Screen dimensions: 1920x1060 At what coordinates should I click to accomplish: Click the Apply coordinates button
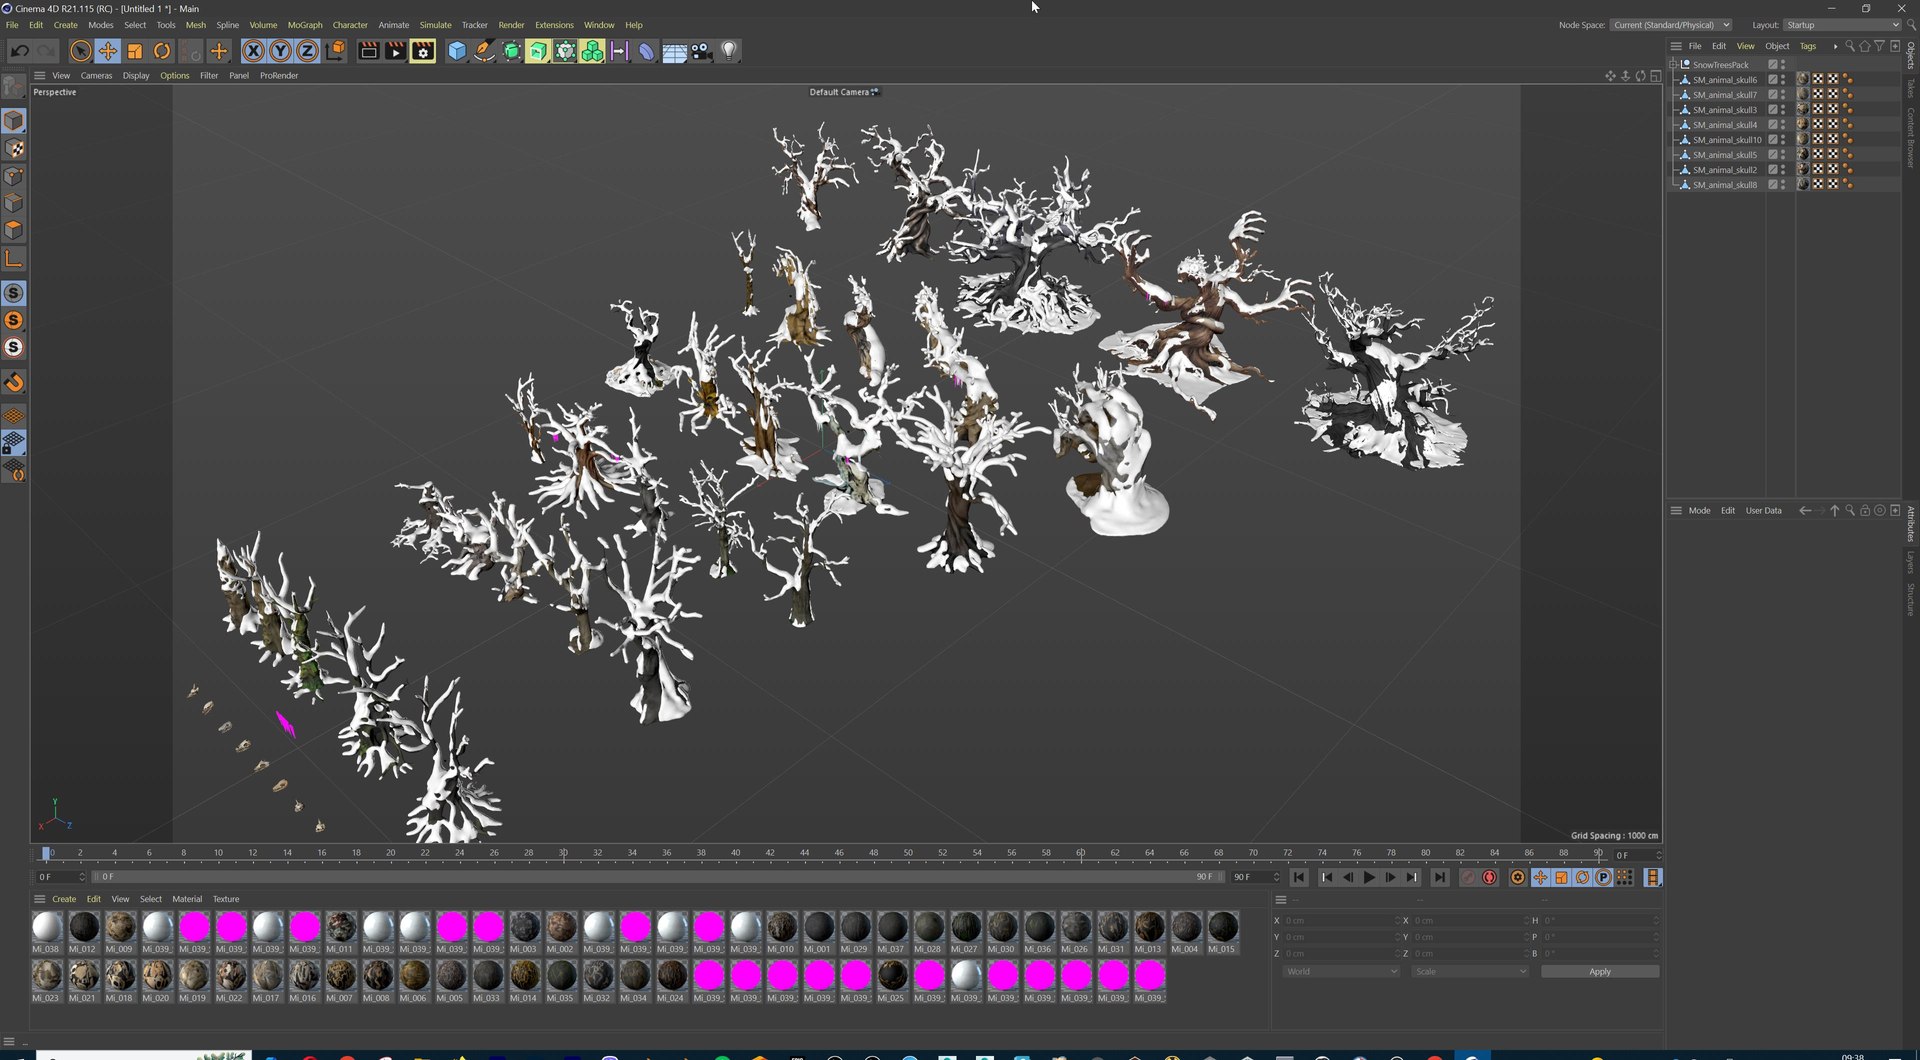[1600, 971]
